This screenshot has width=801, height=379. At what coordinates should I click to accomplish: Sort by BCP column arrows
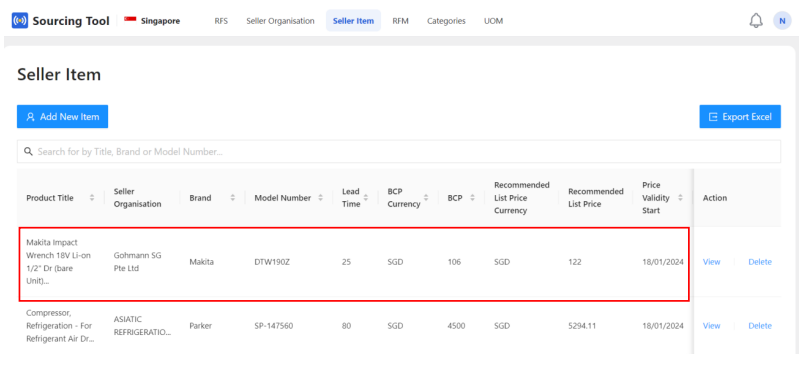click(473, 198)
